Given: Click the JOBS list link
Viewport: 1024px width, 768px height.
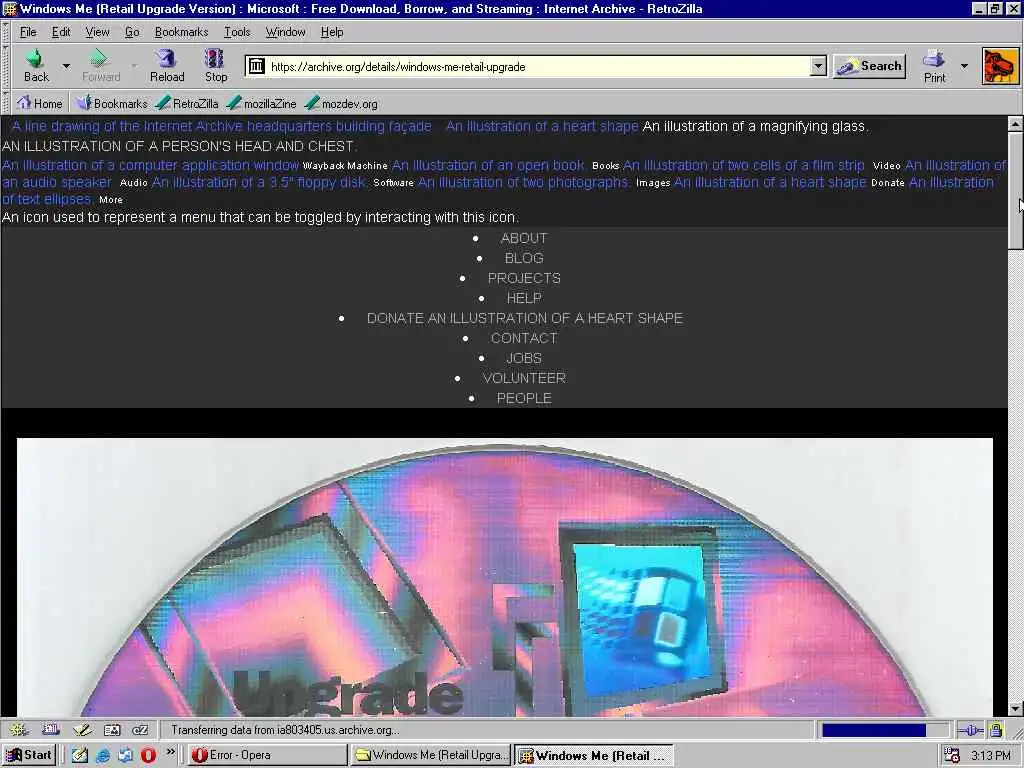Looking at the screenshot, I should pos(524,359).
